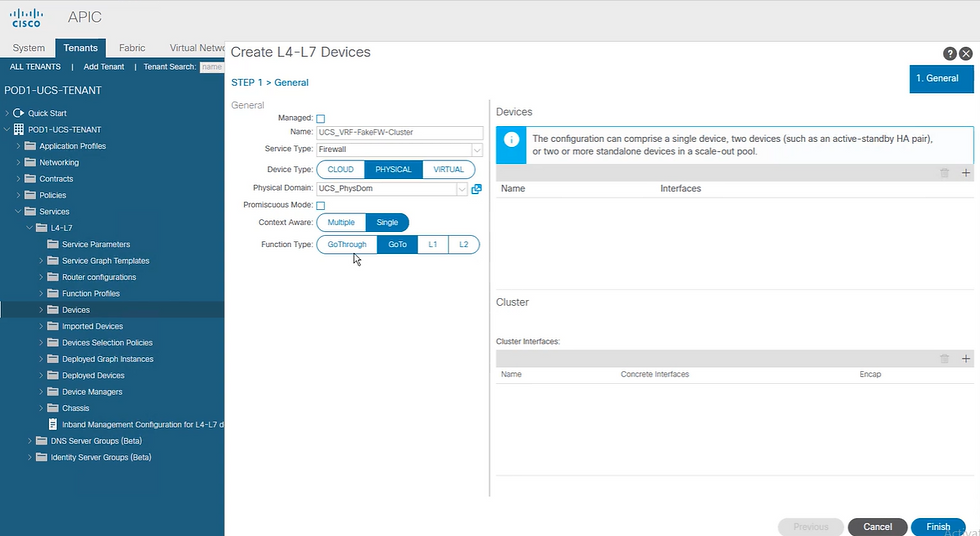Screen dimensions: 980x536
Task: Click the Networking folder icon
Action: point(30,162)
